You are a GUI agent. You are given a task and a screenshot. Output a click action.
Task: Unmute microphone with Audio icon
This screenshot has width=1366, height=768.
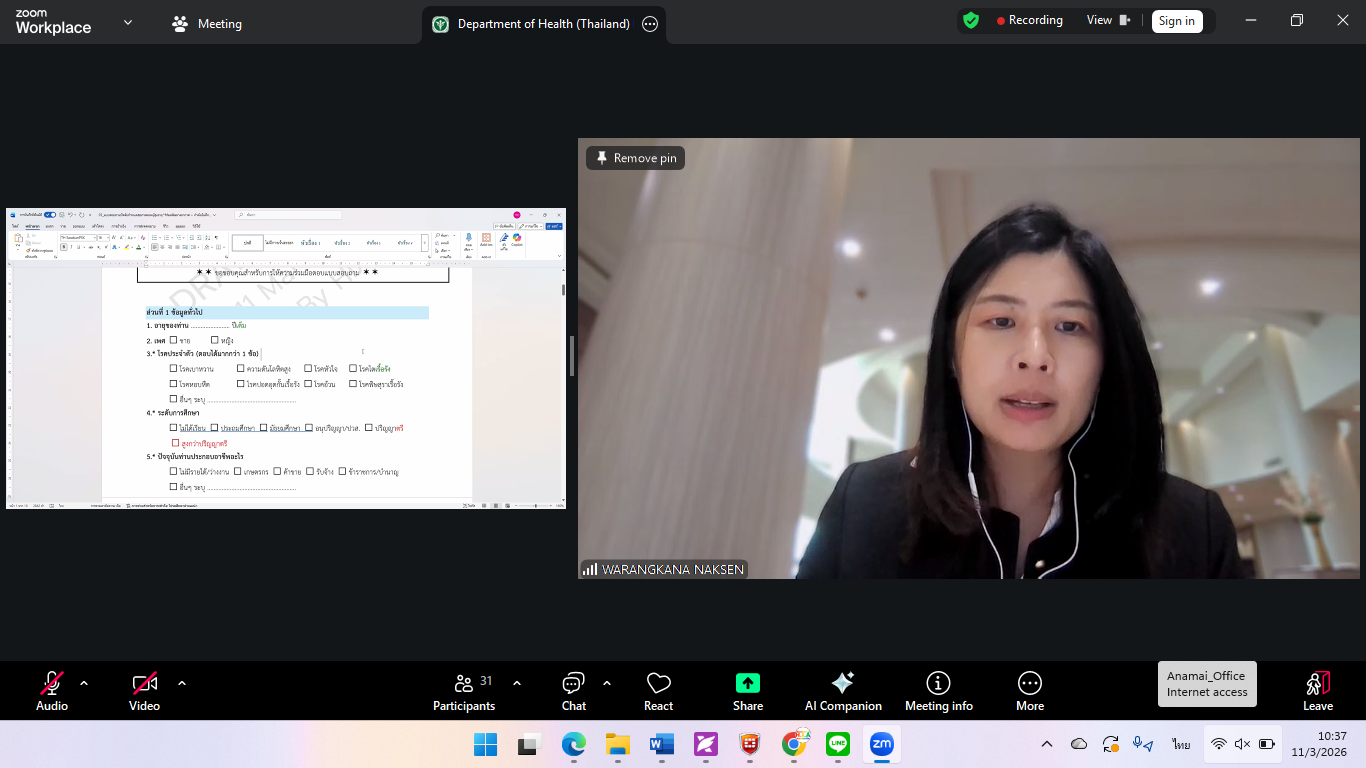tap(52, 684)
